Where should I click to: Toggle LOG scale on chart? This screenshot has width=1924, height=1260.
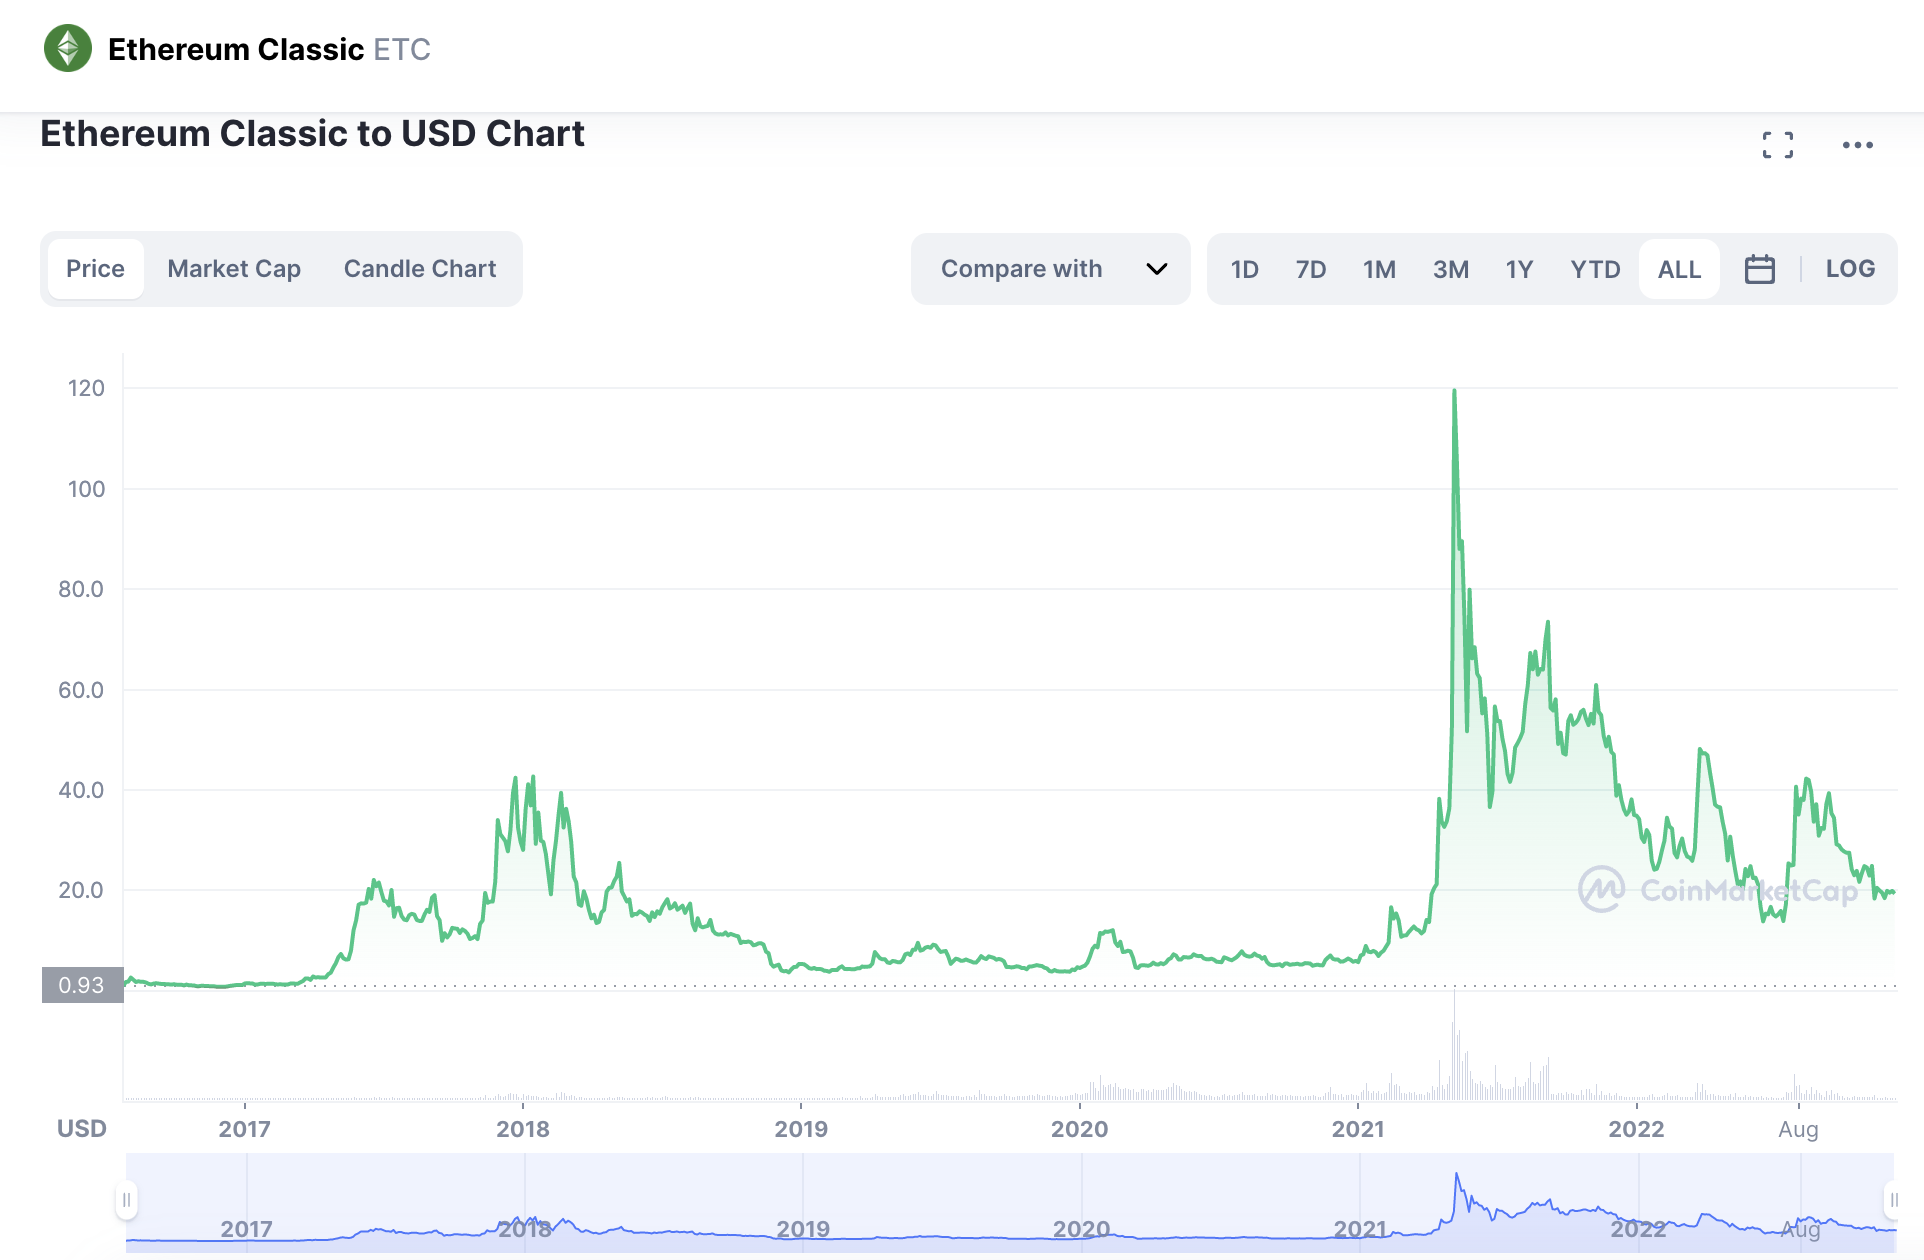click(x=1849, y=269)
